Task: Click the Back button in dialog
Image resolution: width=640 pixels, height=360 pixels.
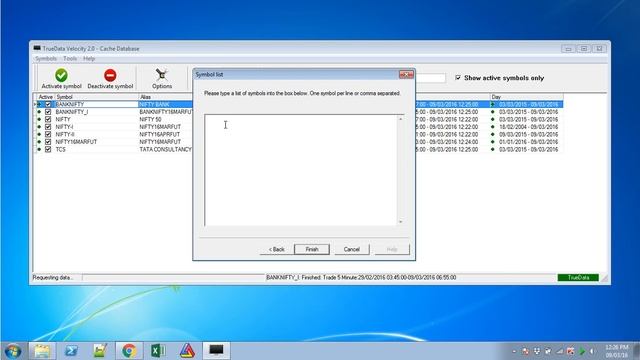Action: click(x=277, y=249)
